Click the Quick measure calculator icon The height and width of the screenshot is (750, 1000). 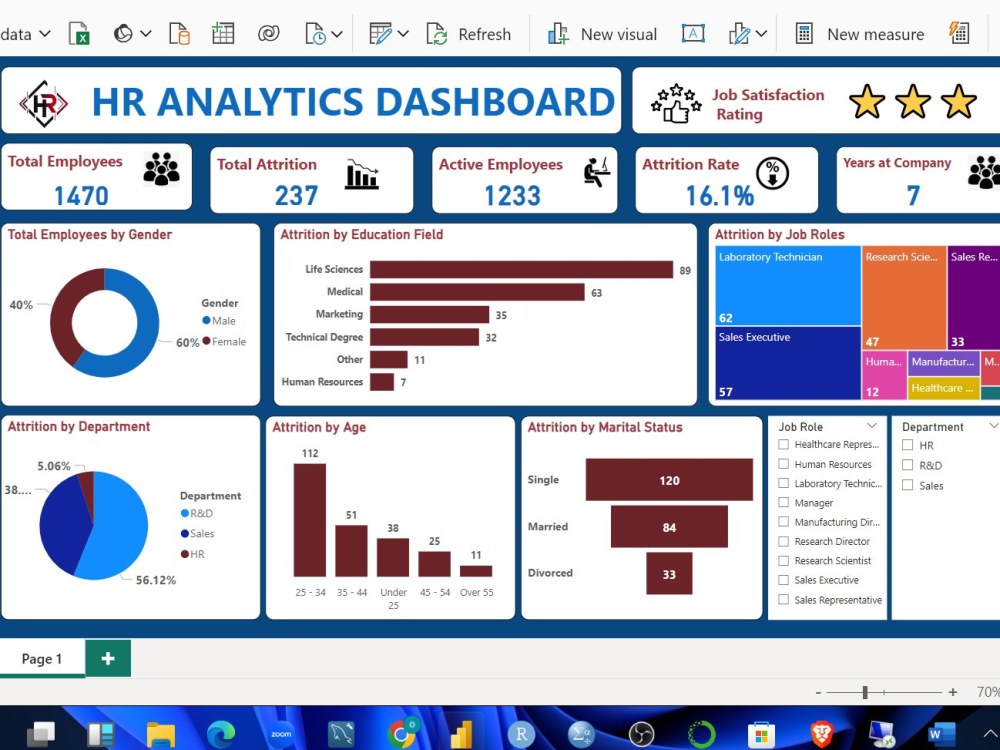point(959,33)
